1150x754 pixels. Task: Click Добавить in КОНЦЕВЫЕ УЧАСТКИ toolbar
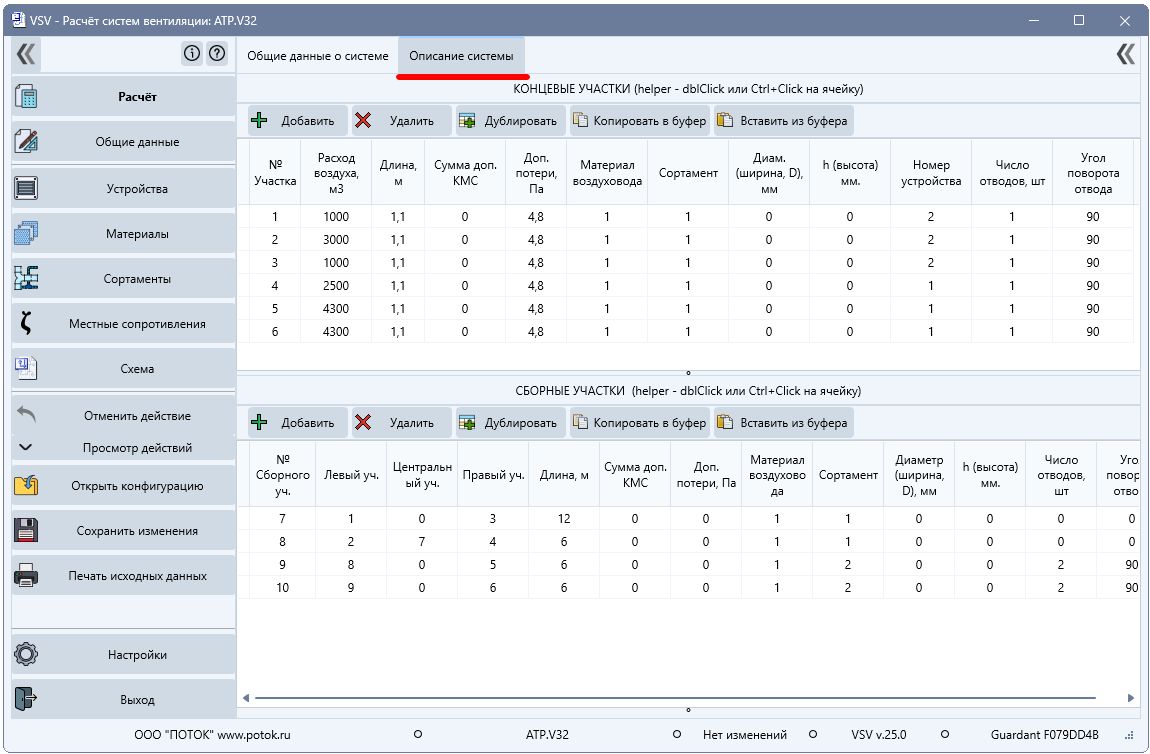click(297, 121)
